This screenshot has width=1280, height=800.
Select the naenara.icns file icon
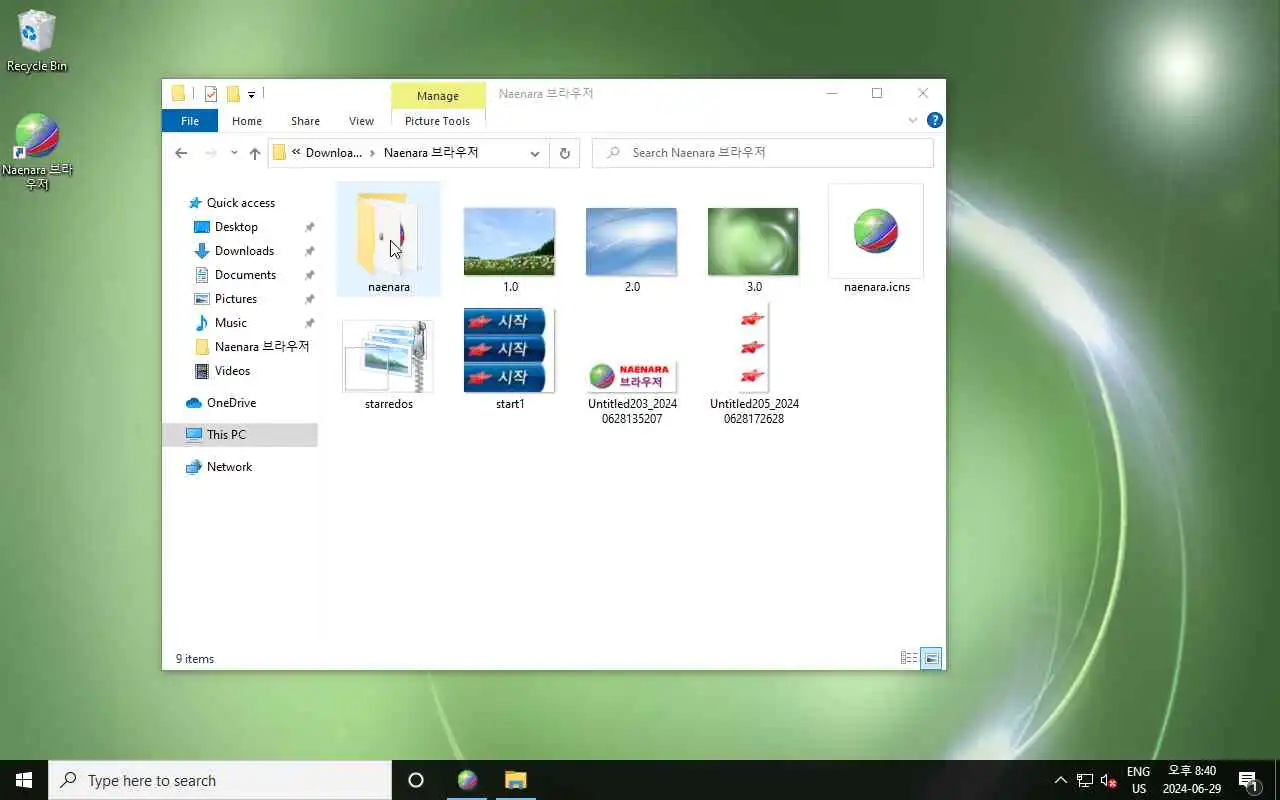click(x=876, y=232)
